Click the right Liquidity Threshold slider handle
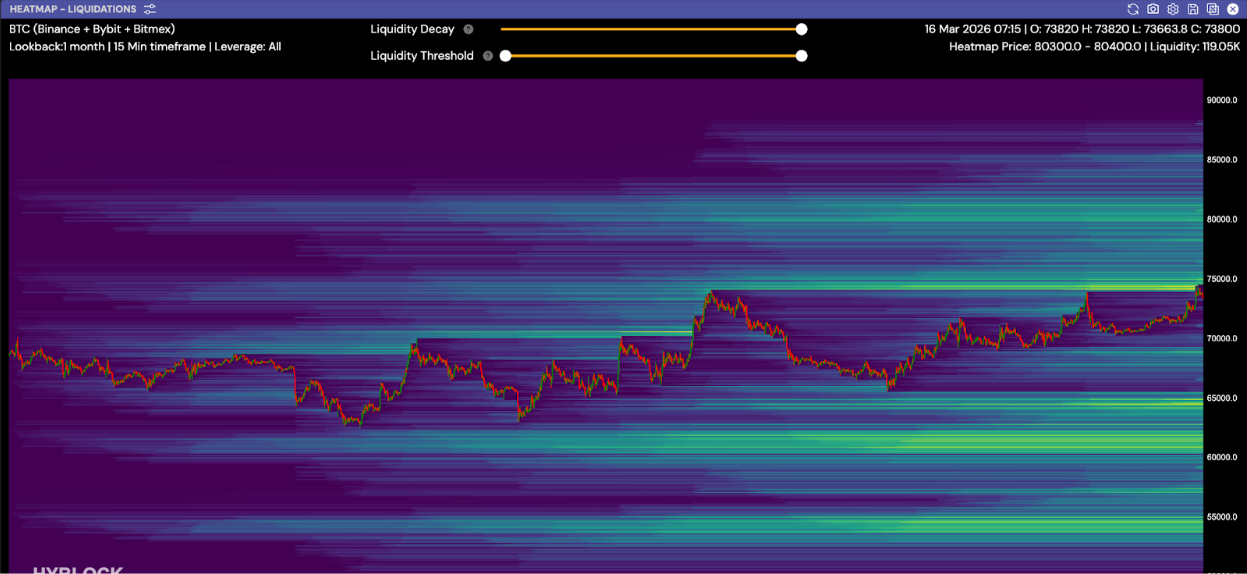 point(801,56)
